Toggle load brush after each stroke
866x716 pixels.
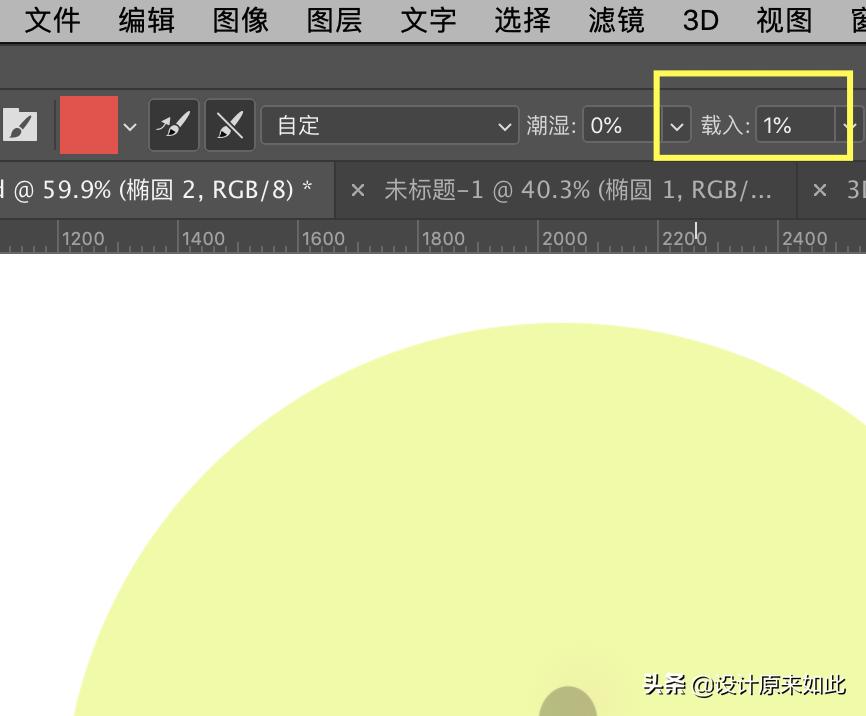[x=174, y=124]
